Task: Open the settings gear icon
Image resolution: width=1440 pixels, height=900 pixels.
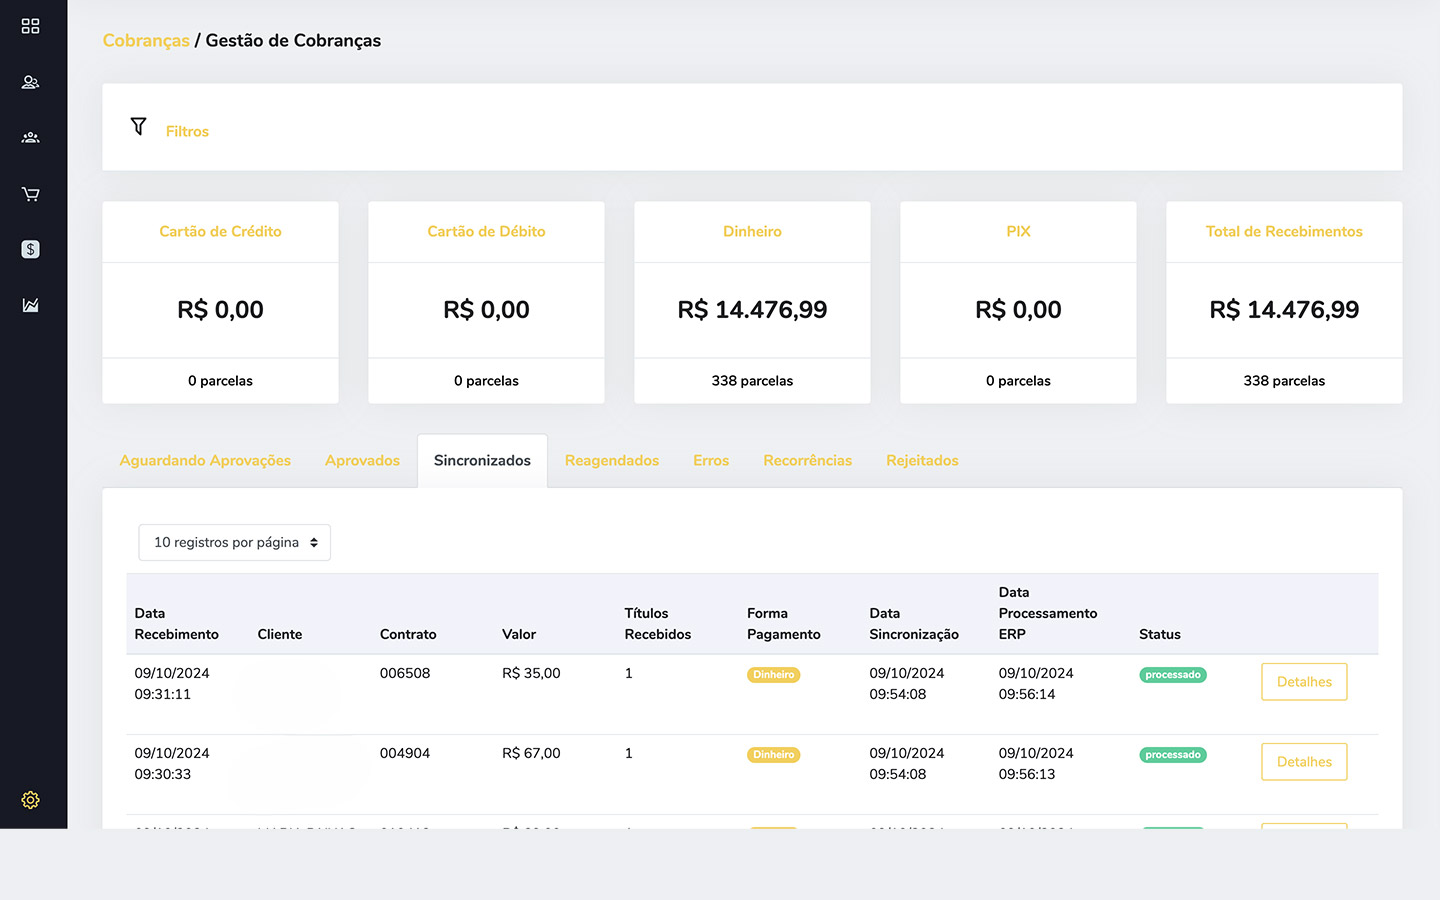Action: pyautogui.click(x=30, y=800)
